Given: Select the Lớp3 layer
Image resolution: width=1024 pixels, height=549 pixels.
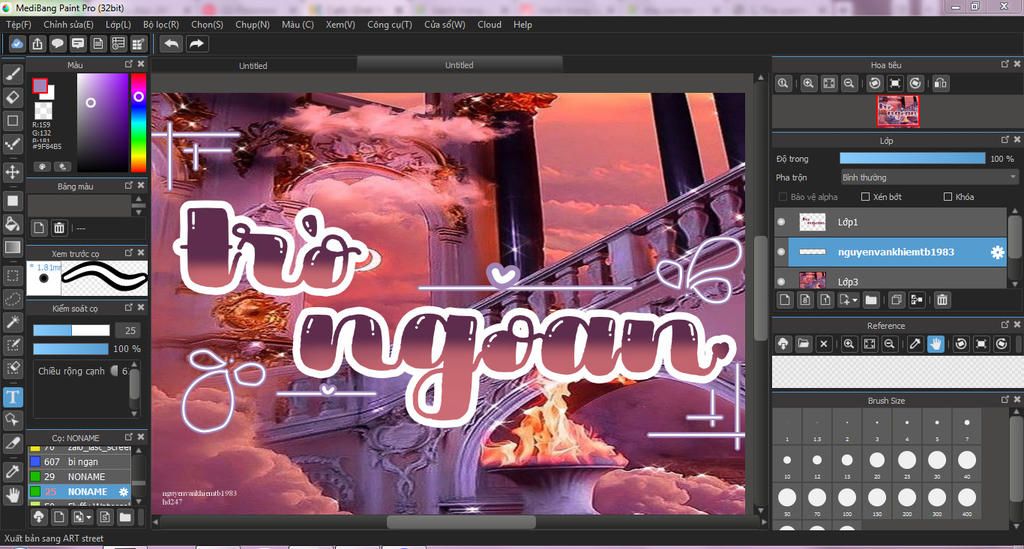Looking at the screenshot, I should pyautogui.click(x=891, y=281).
